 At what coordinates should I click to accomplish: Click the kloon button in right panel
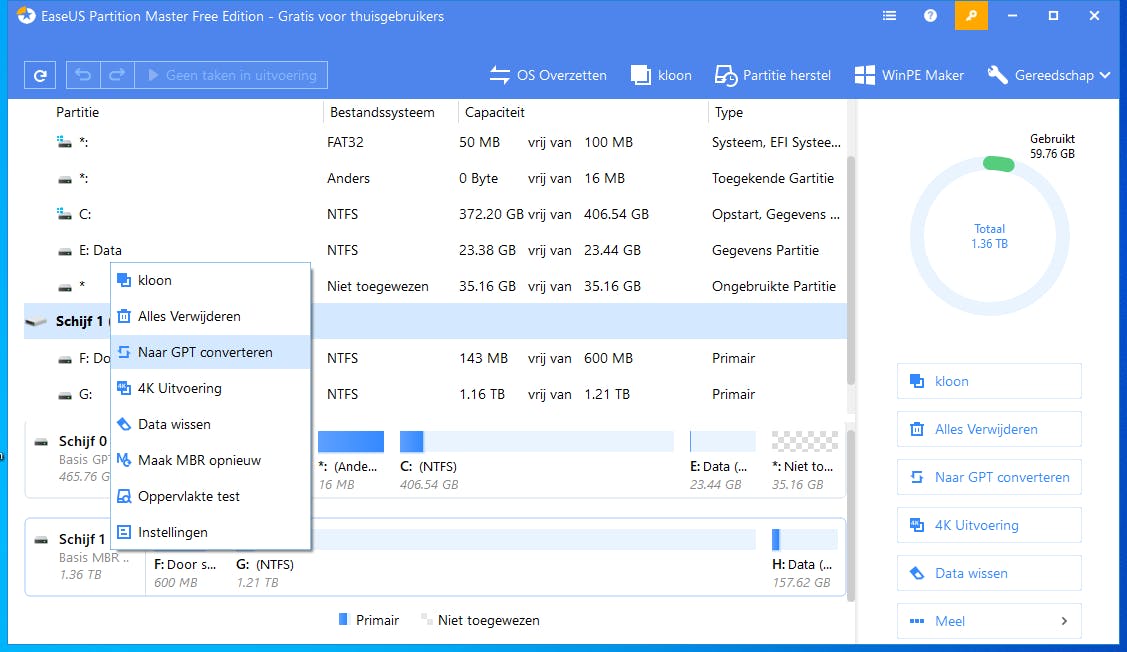(x=989, y=381)
